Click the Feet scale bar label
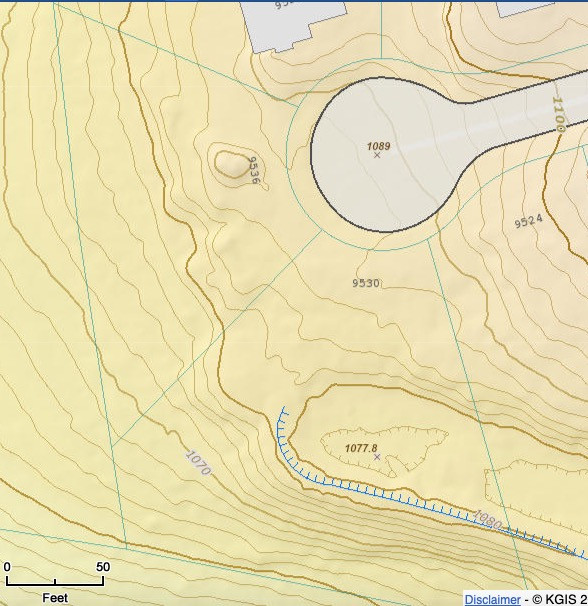The image size is (588, 606). click(55, 598)
